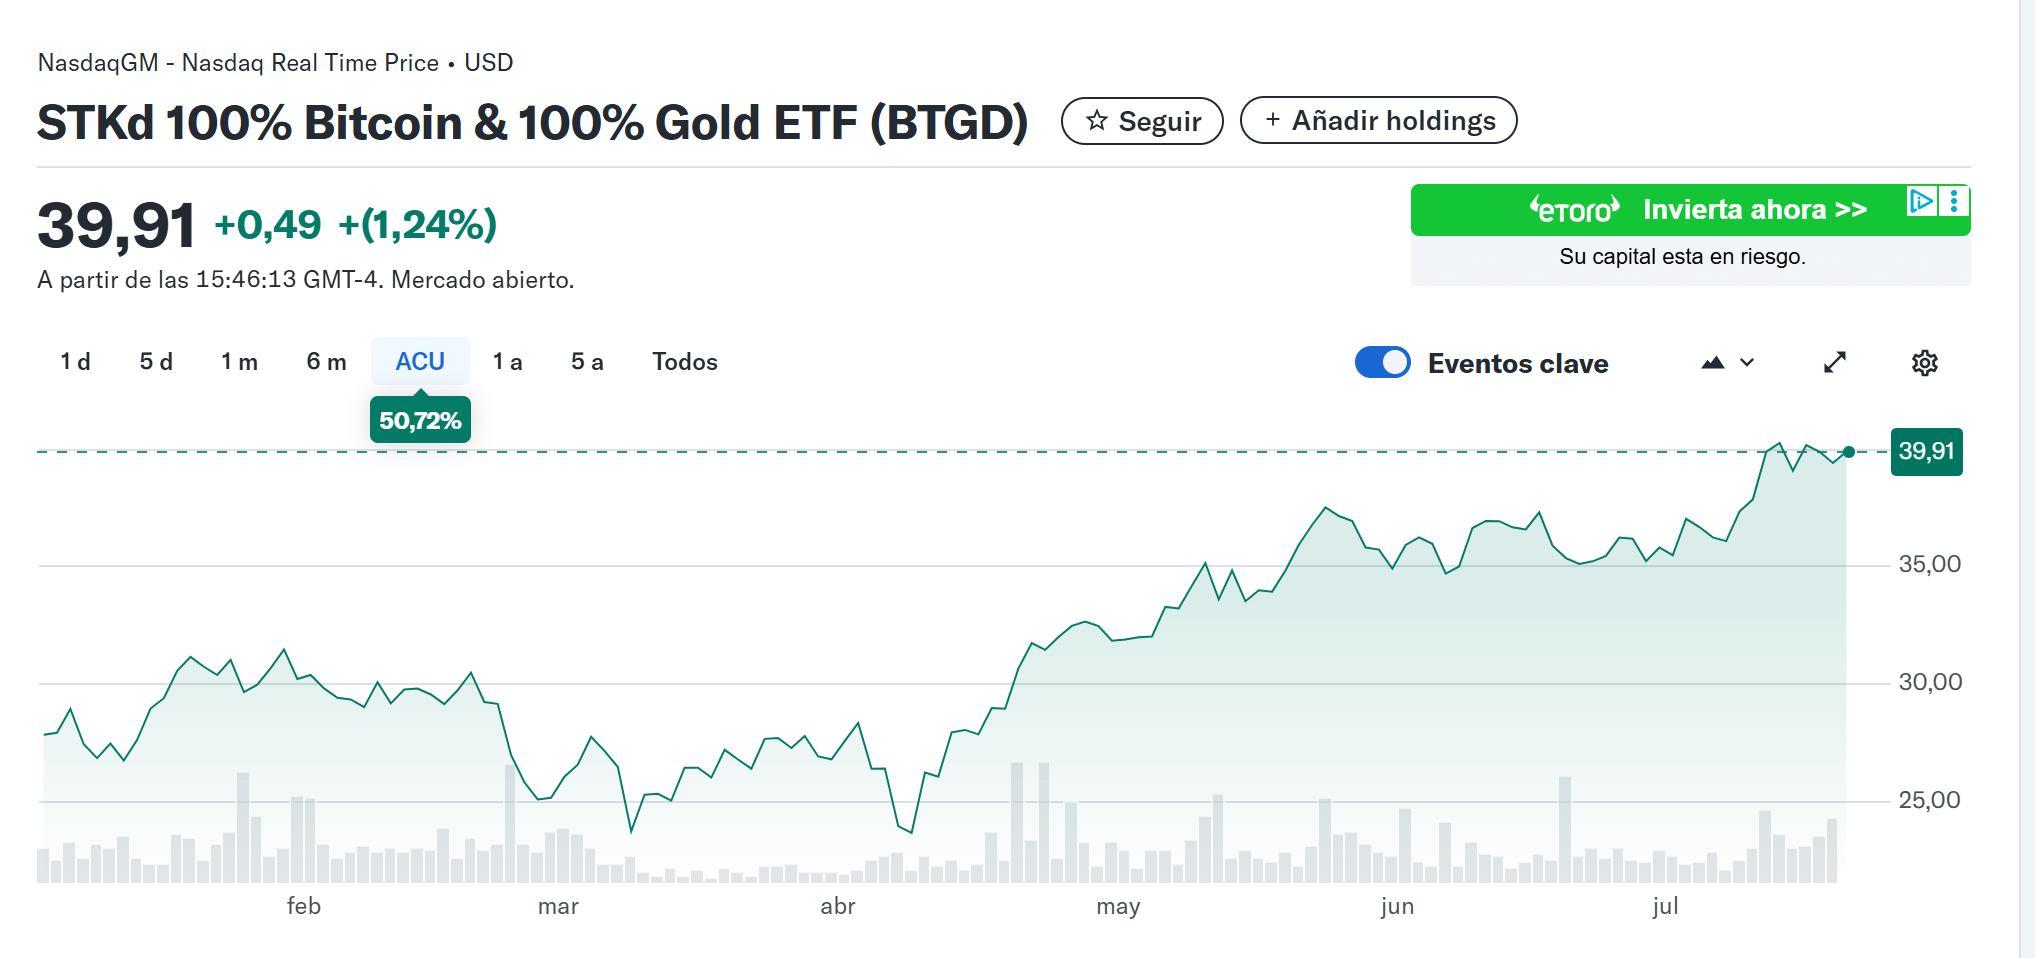Select the 1 m time range
The width and height of the screenshot is (2035, 958).
(x=239, y=362)
